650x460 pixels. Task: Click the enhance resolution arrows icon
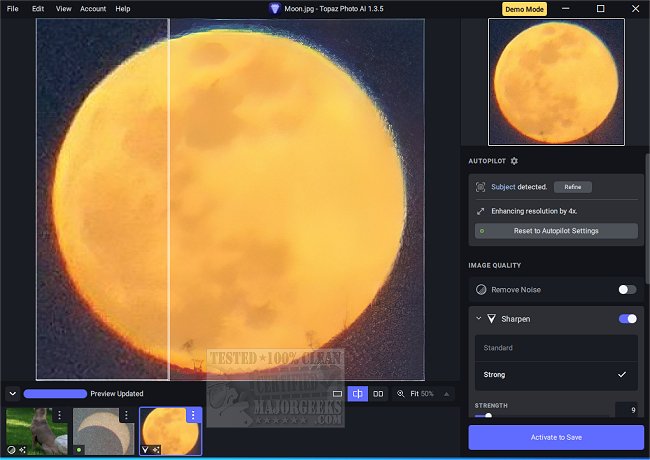[480, 211]
